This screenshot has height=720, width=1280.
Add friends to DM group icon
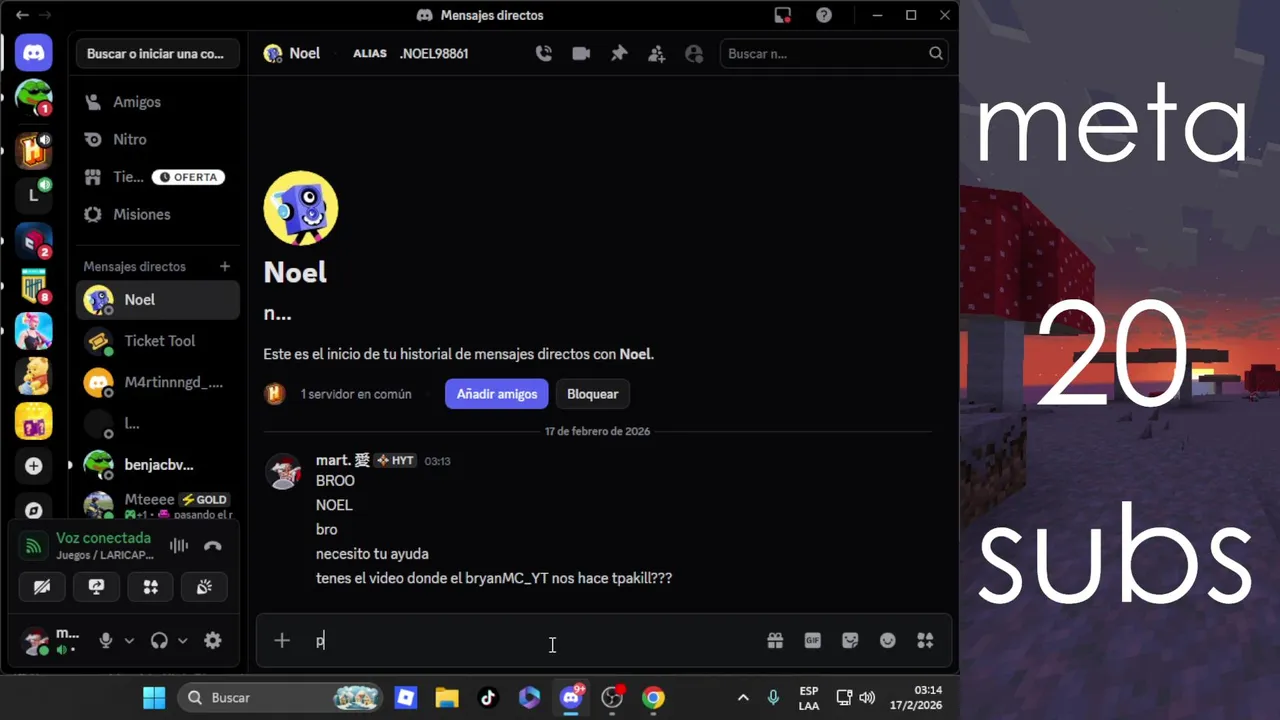coord(656,54)
